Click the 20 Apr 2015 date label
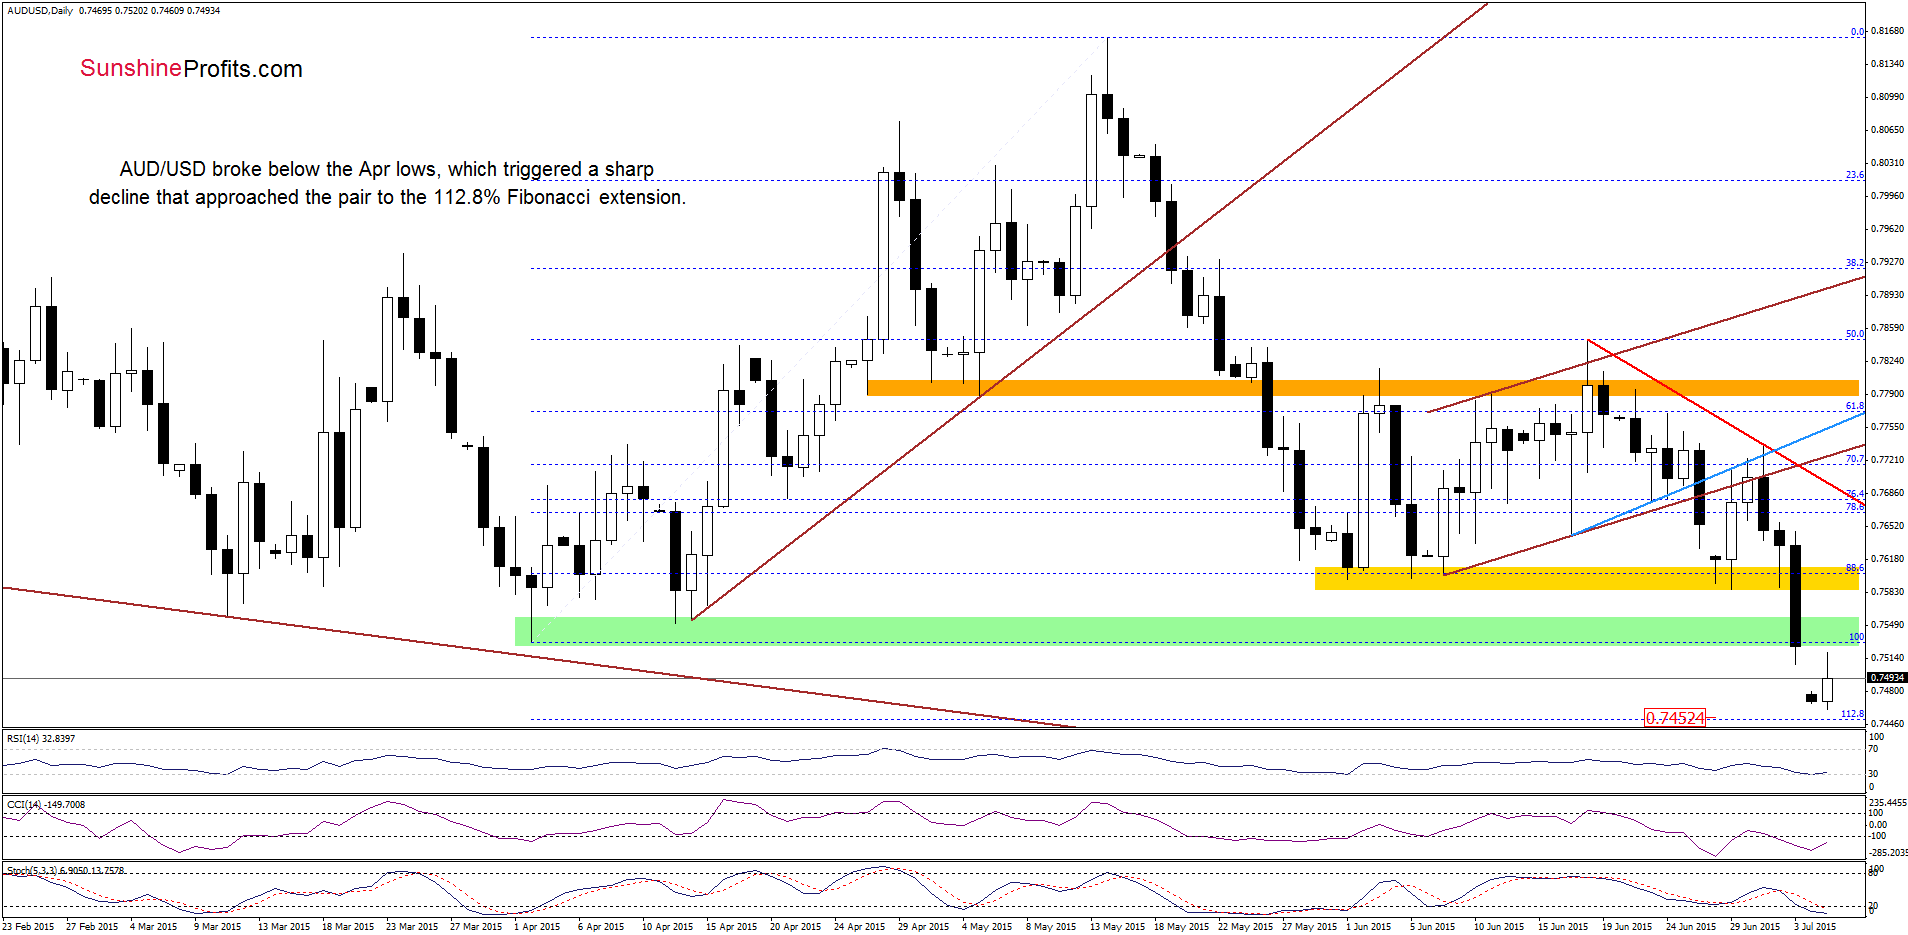The image size is (1908, 935). tap(795, 926)
